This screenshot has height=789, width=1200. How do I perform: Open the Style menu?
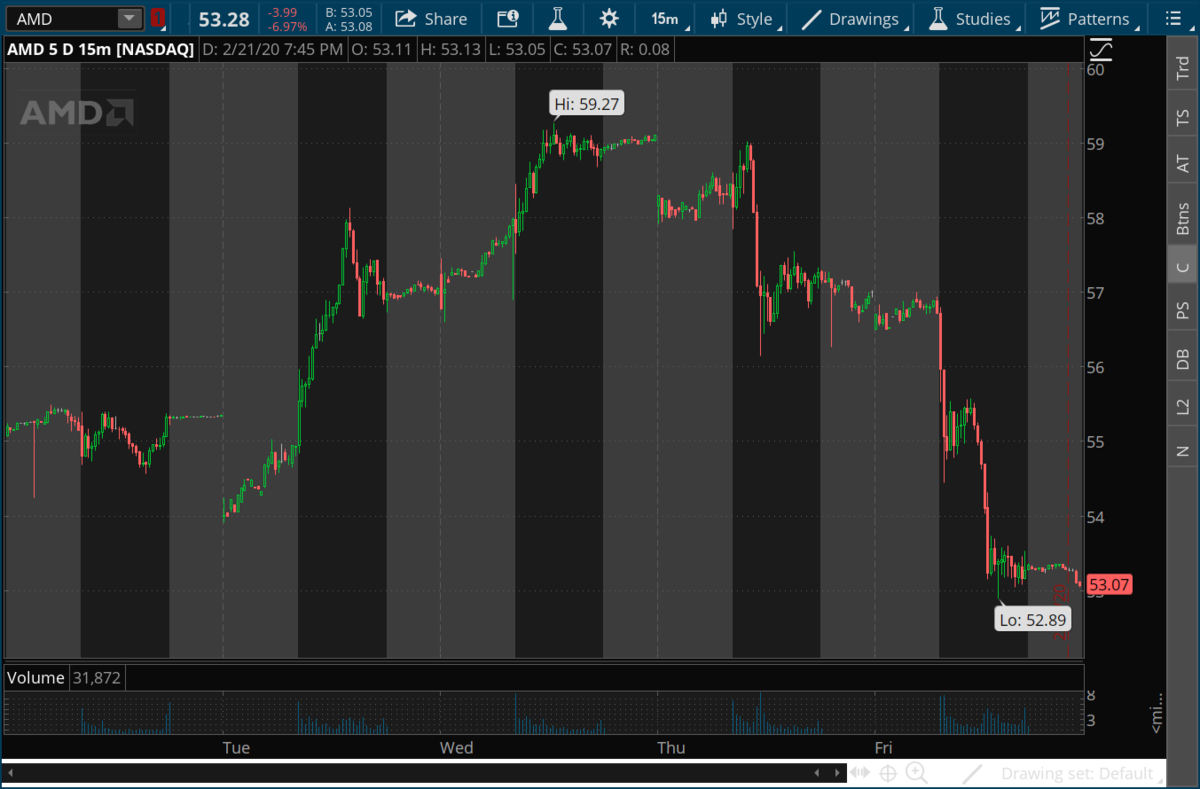click(745, 19)
